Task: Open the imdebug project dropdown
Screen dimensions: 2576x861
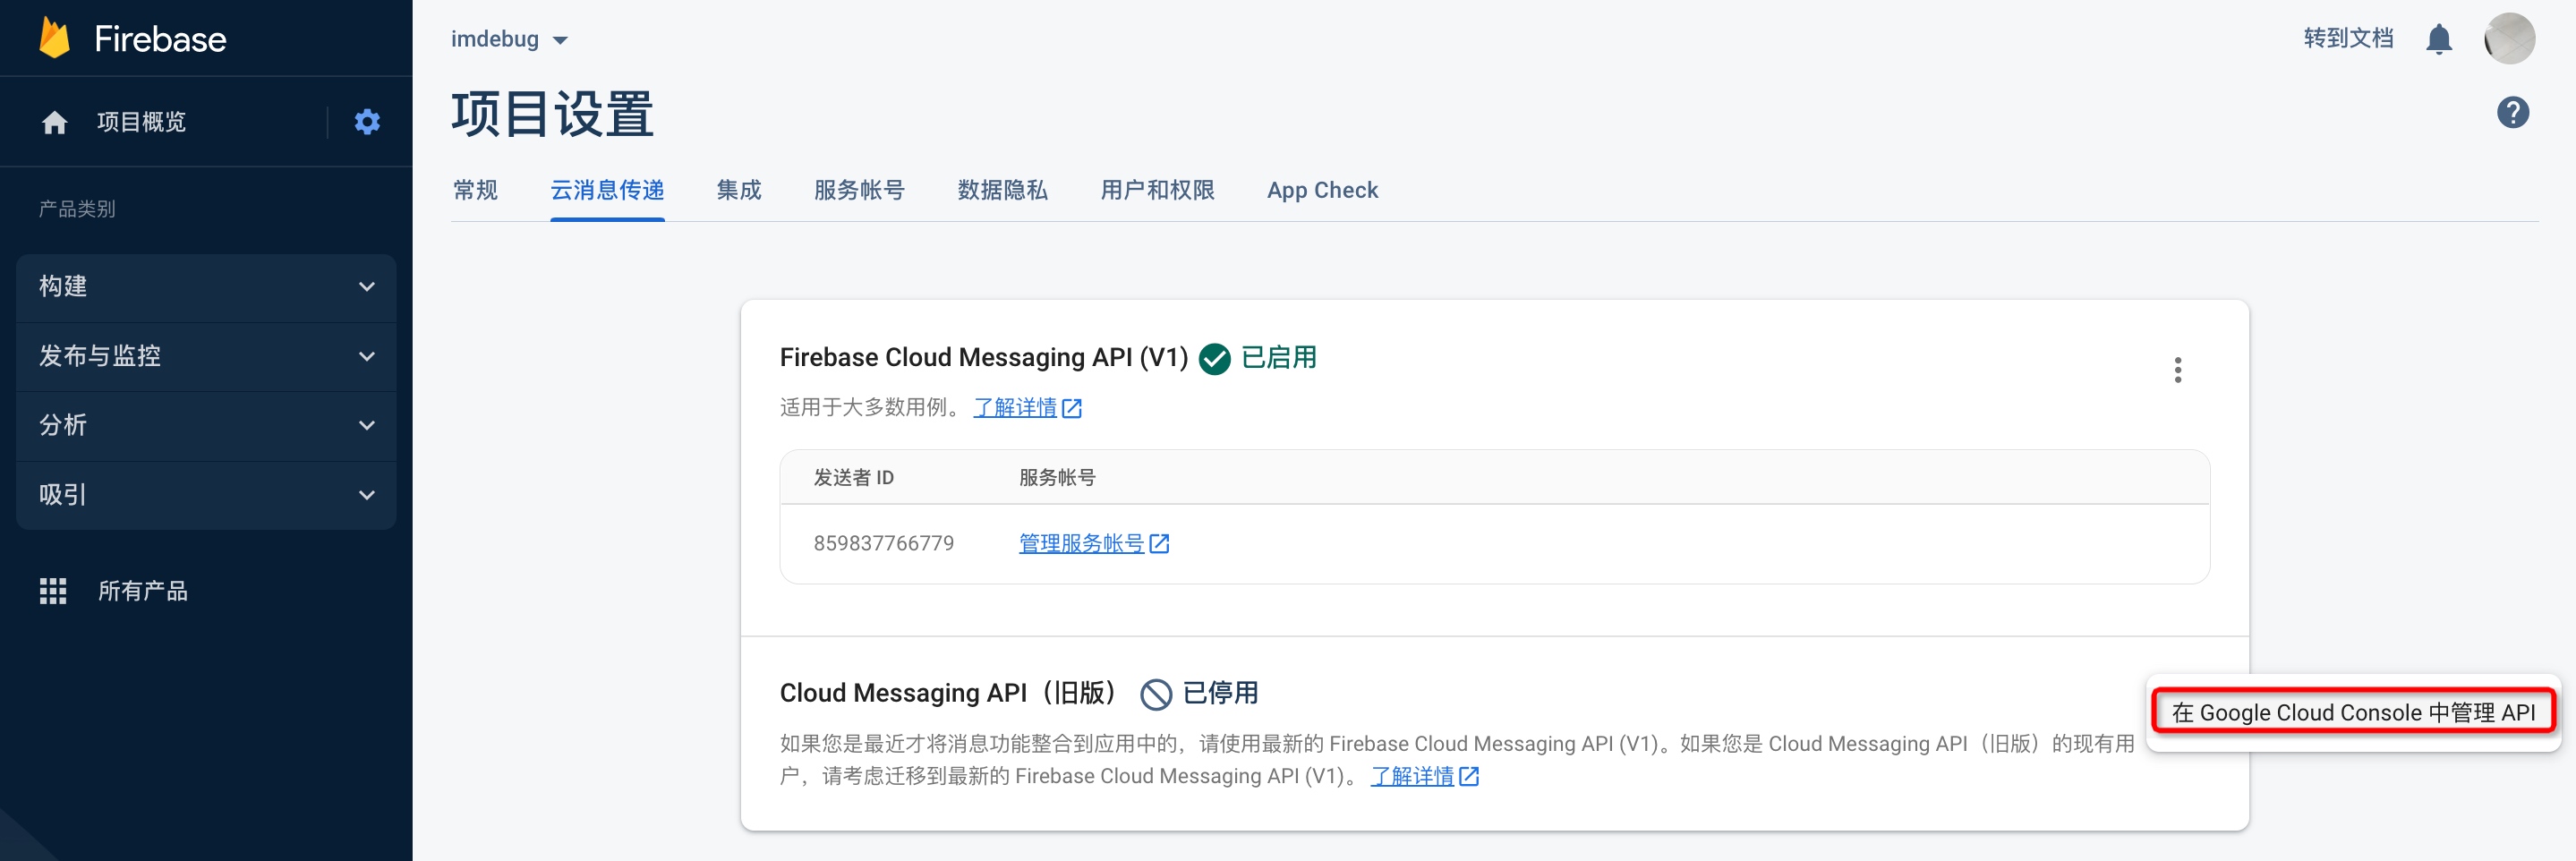Action: [509, 39]
